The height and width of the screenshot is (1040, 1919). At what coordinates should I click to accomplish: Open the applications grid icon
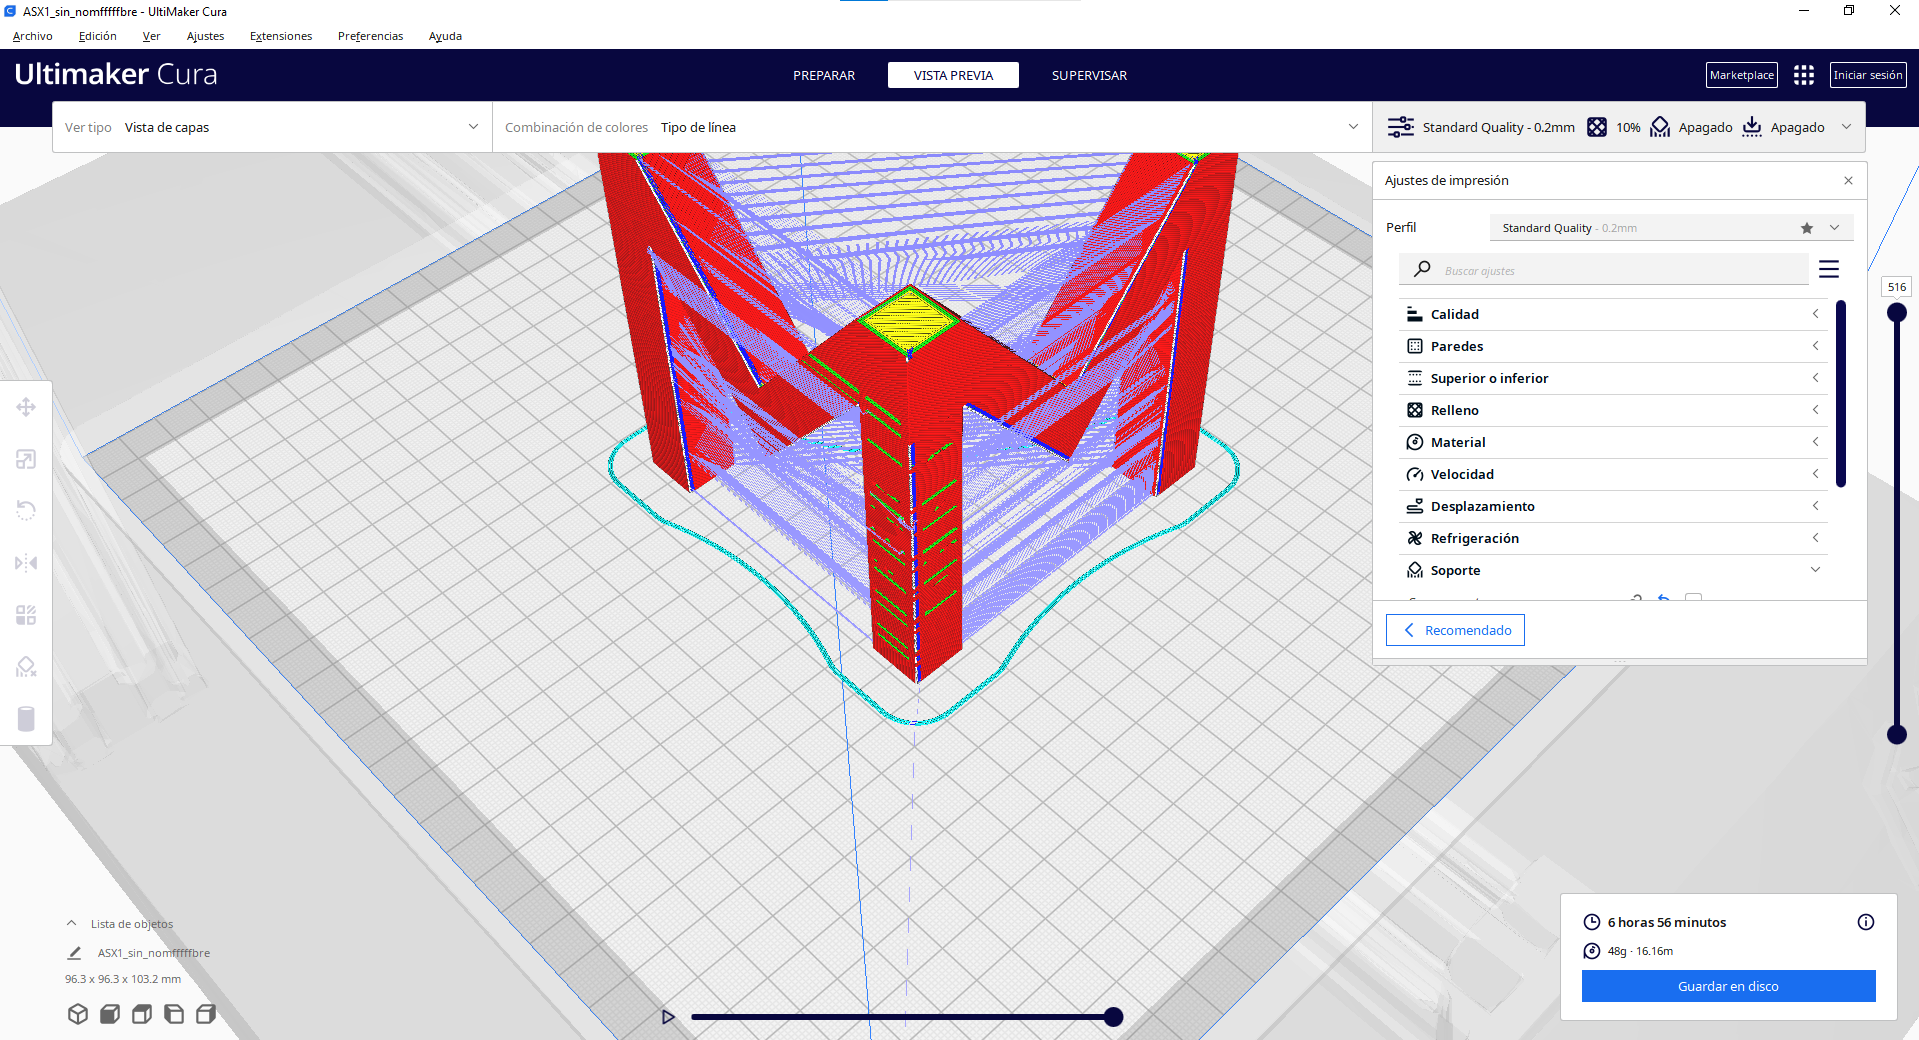click(x=1804, y=75)
